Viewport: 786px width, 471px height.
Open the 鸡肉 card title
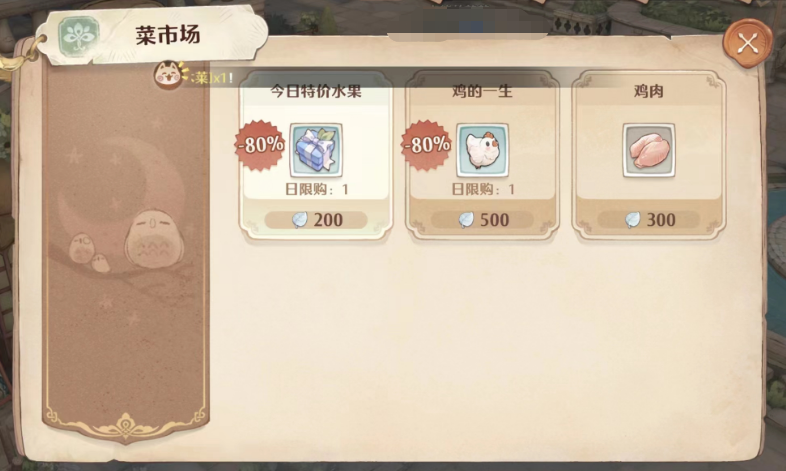click(649, 91)
